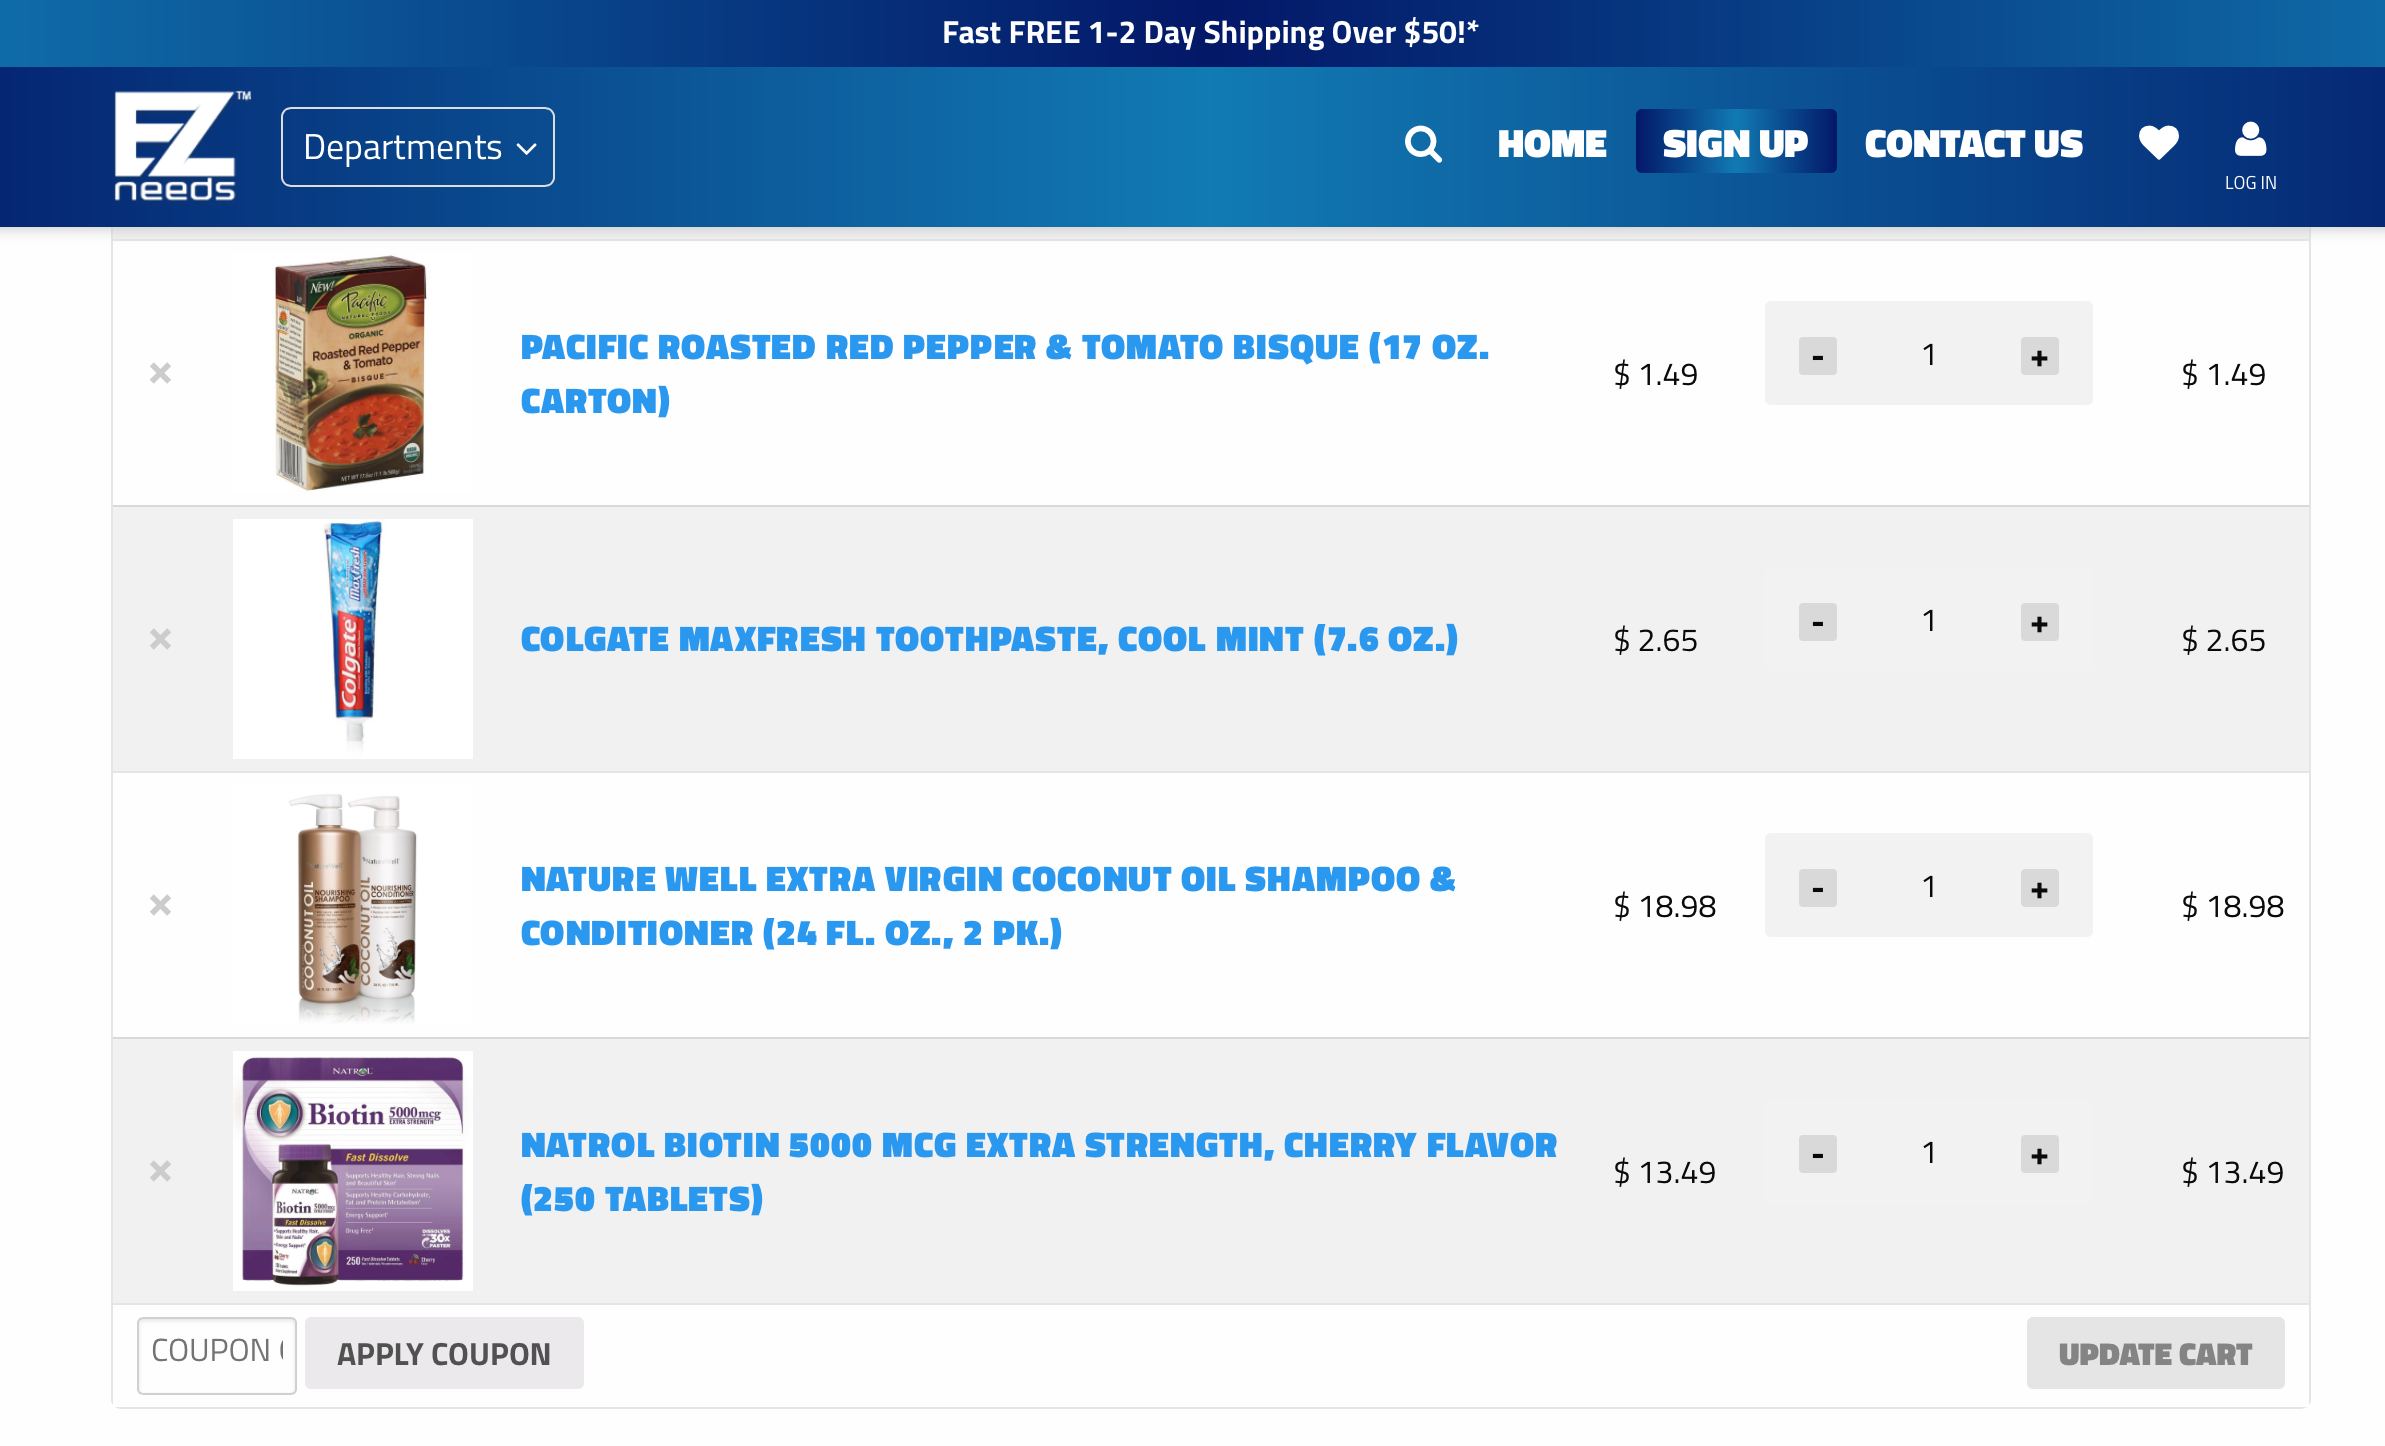This screenshot has width=2385, height=1446.
Task: Click the quantity value for Pacific Bisque
Action: click(1929, 354)
